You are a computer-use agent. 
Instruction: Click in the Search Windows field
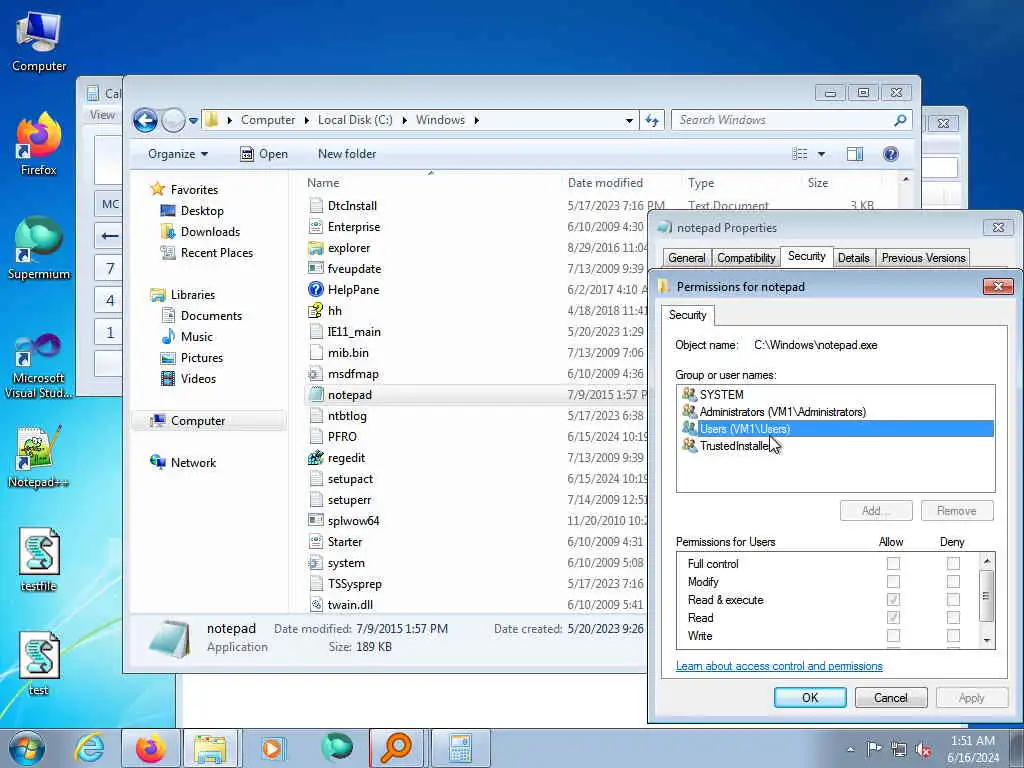tap(784, 120)
